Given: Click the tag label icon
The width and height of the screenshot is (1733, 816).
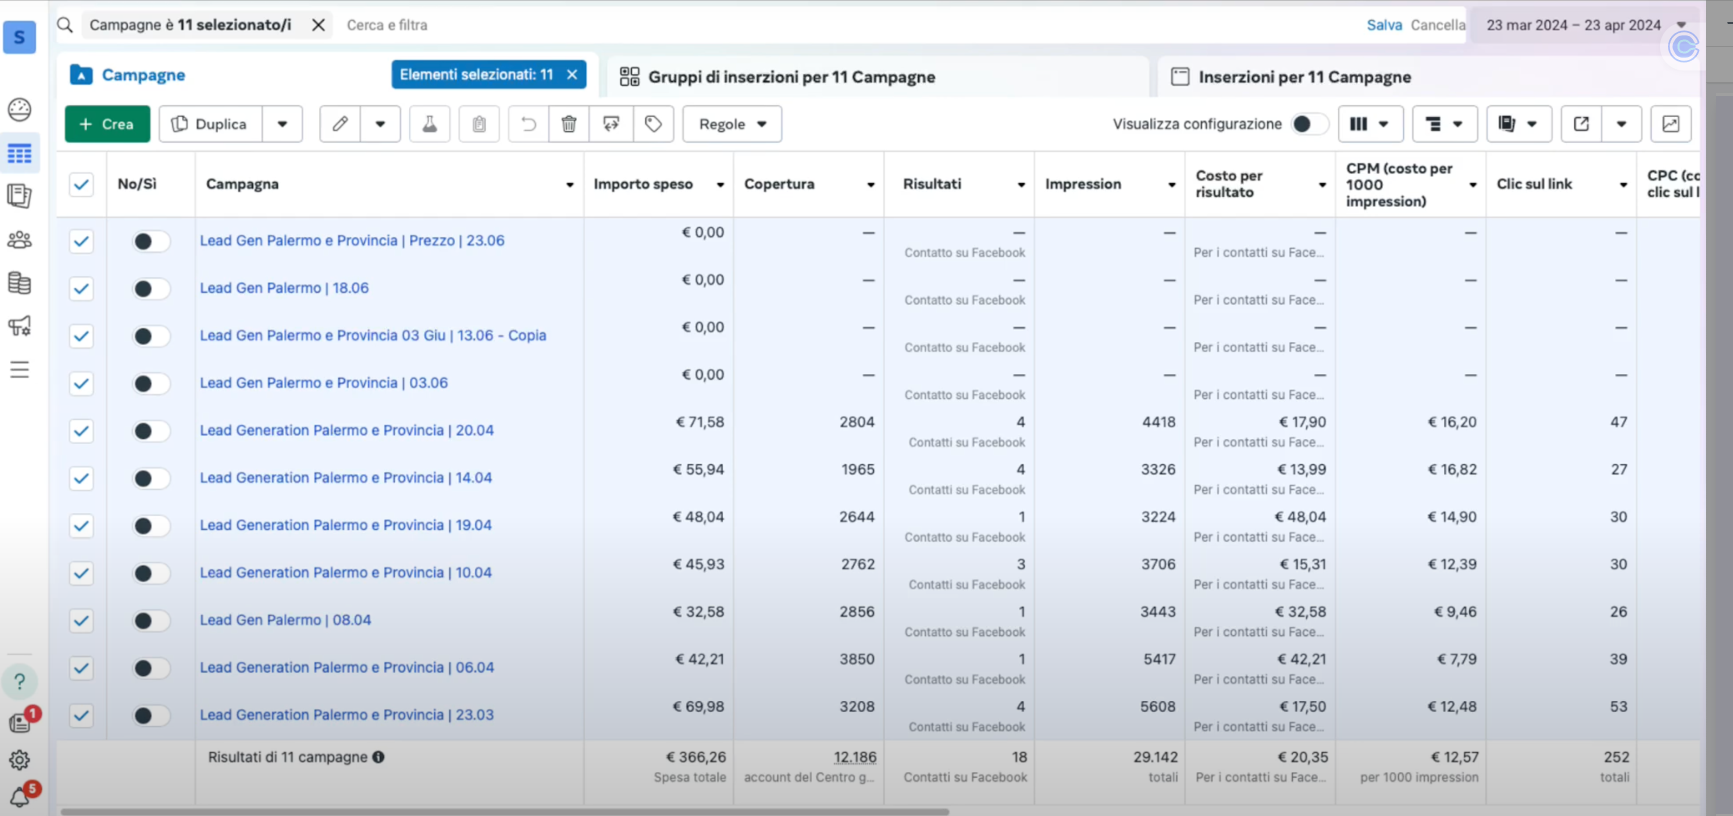Looking at the screenshot, I should [x=653, y=124].
